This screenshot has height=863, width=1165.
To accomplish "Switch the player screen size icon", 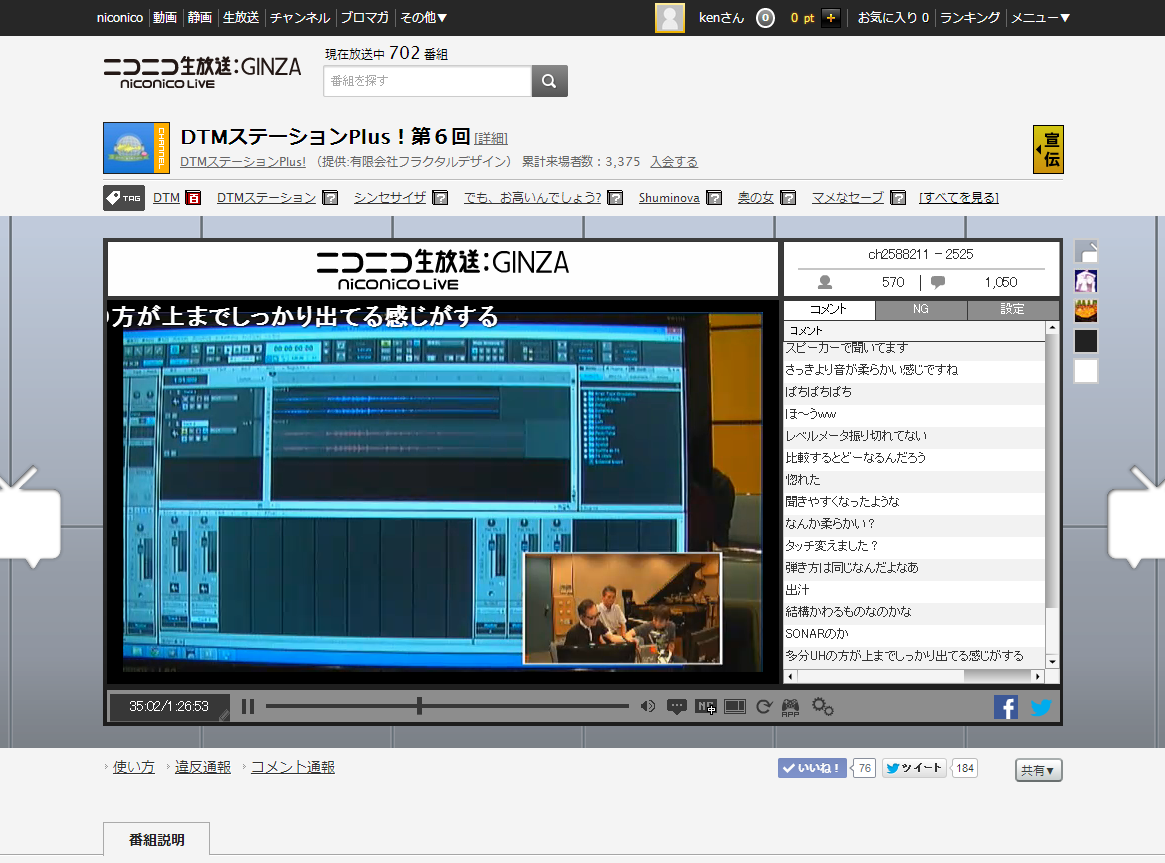I will pos(735,706).
